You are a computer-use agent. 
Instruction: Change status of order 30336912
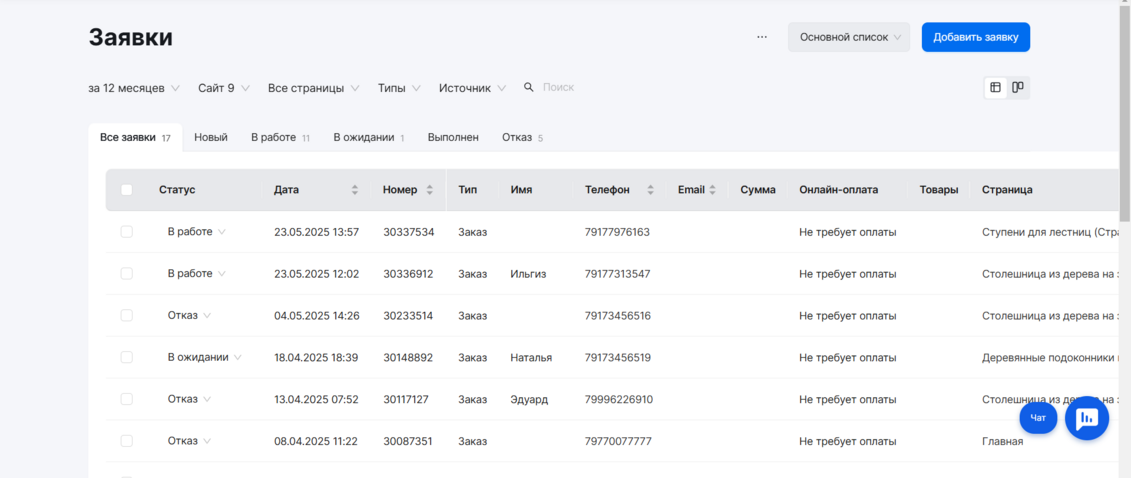point(197,274)
